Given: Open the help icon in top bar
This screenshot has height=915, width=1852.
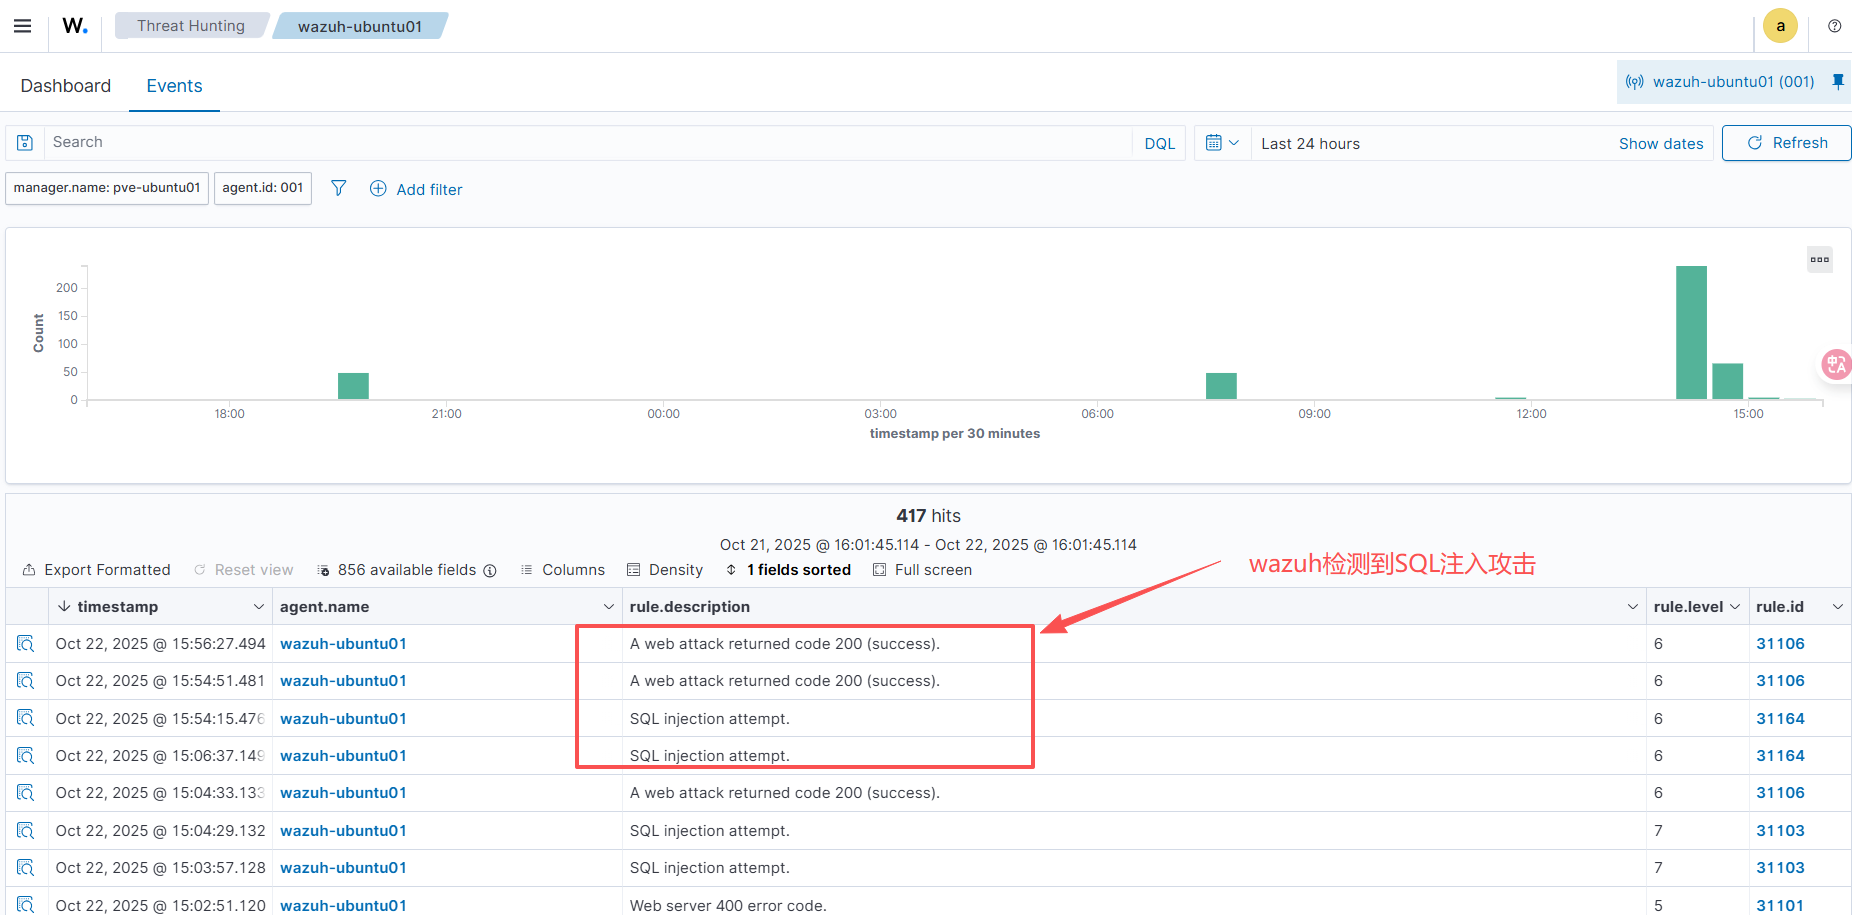Looking at the screenshot, I should (x=1834, y=26).
